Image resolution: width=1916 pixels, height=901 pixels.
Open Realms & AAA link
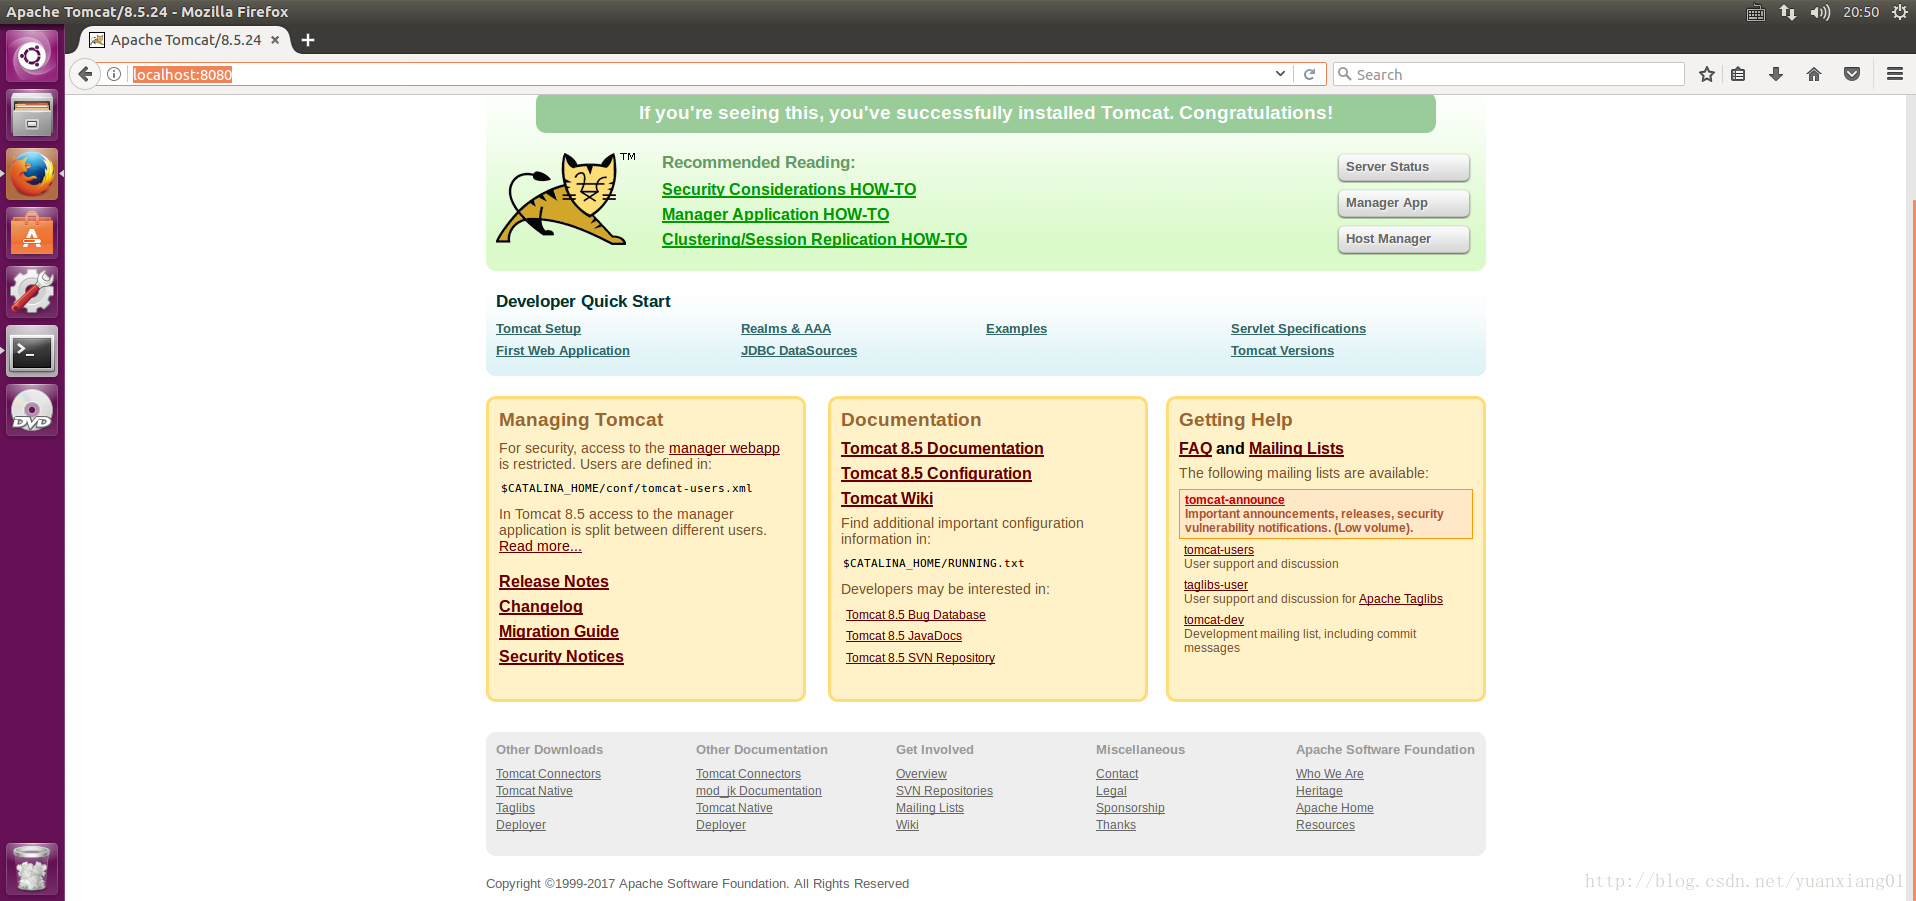pyautogui.click(x=786, y=329)
